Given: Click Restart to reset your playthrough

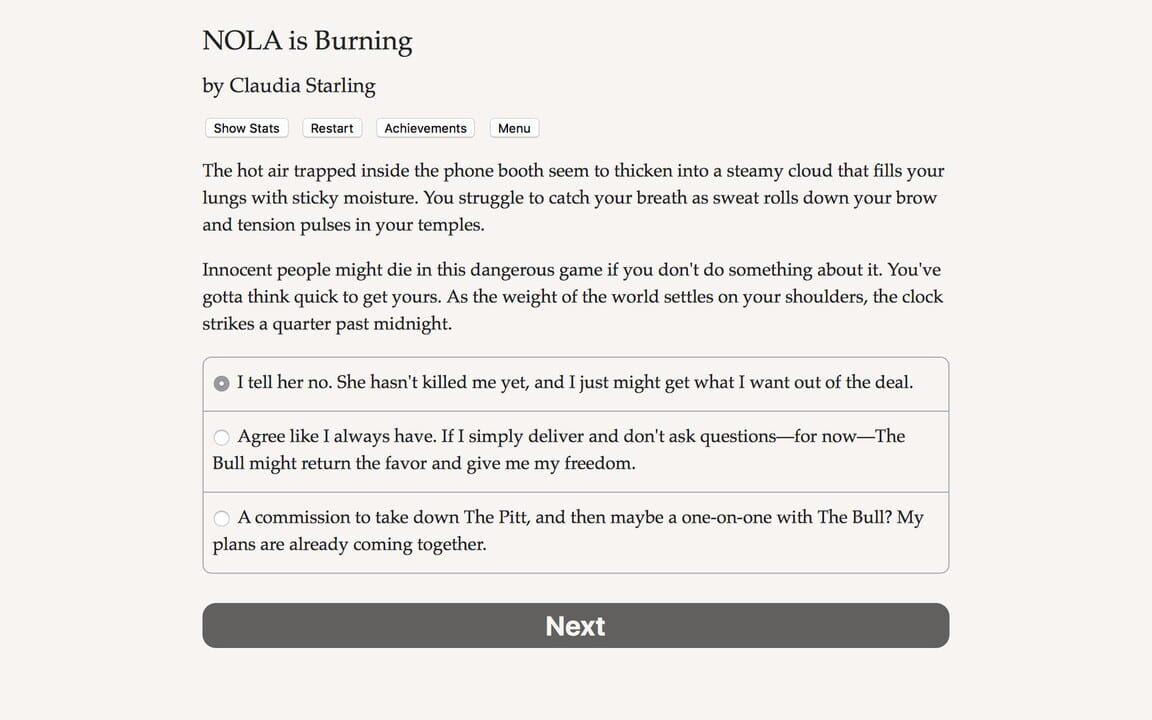Looking at the screenshot, I should [x=331, y=128].
